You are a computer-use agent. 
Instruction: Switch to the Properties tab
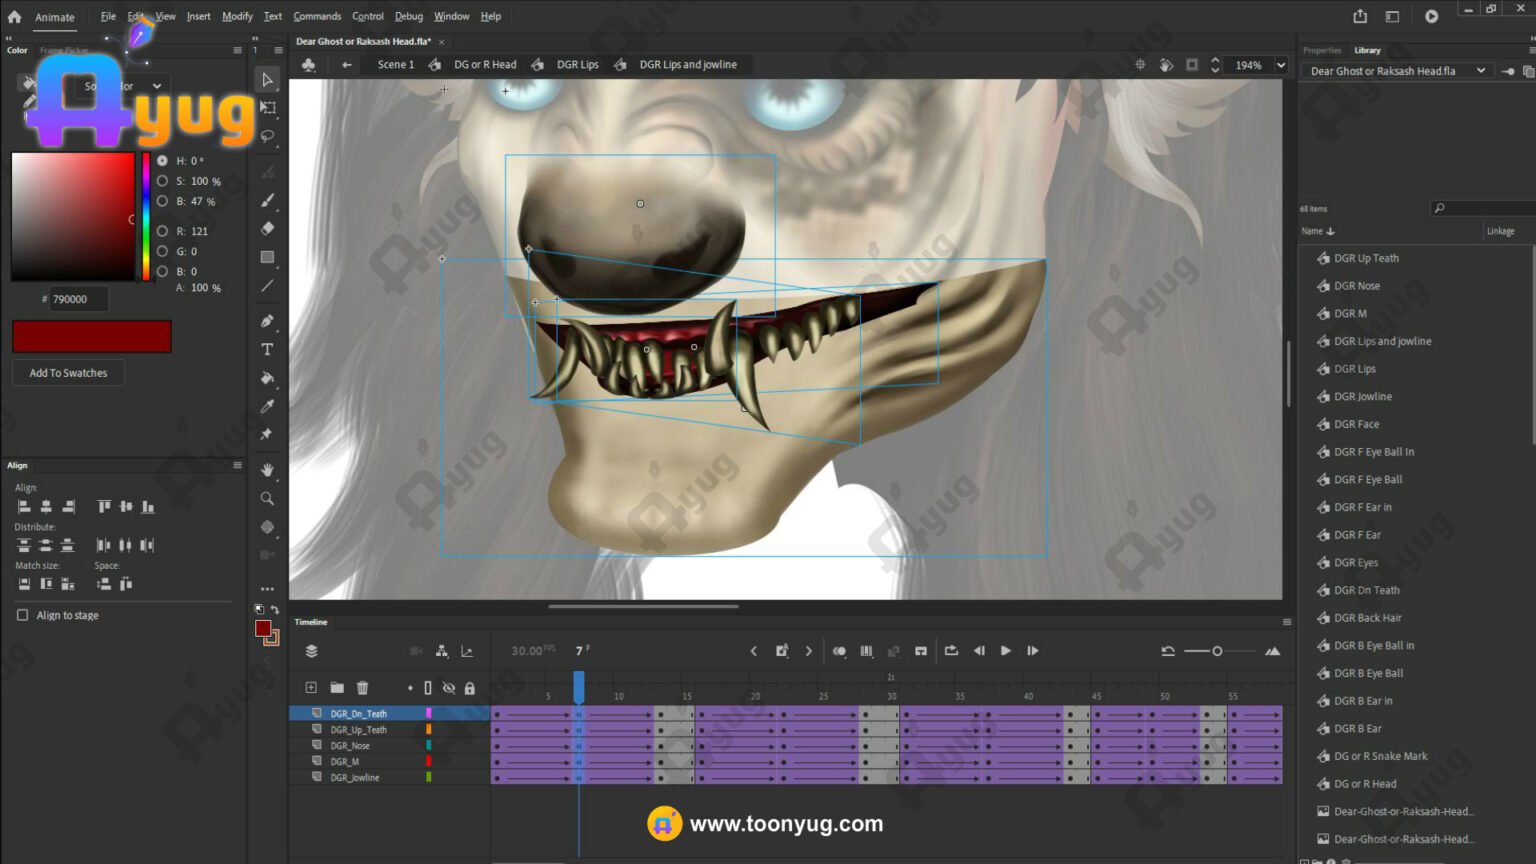point(1322,50)
